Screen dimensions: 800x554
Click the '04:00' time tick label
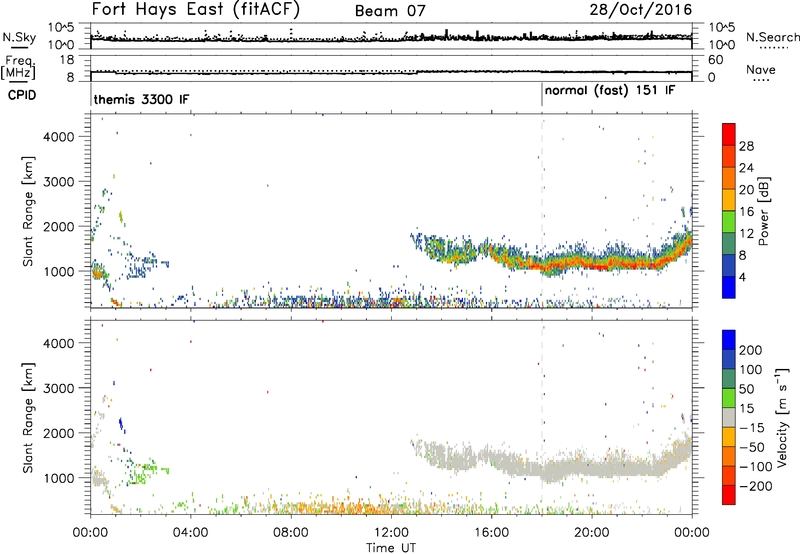[191, 533]
